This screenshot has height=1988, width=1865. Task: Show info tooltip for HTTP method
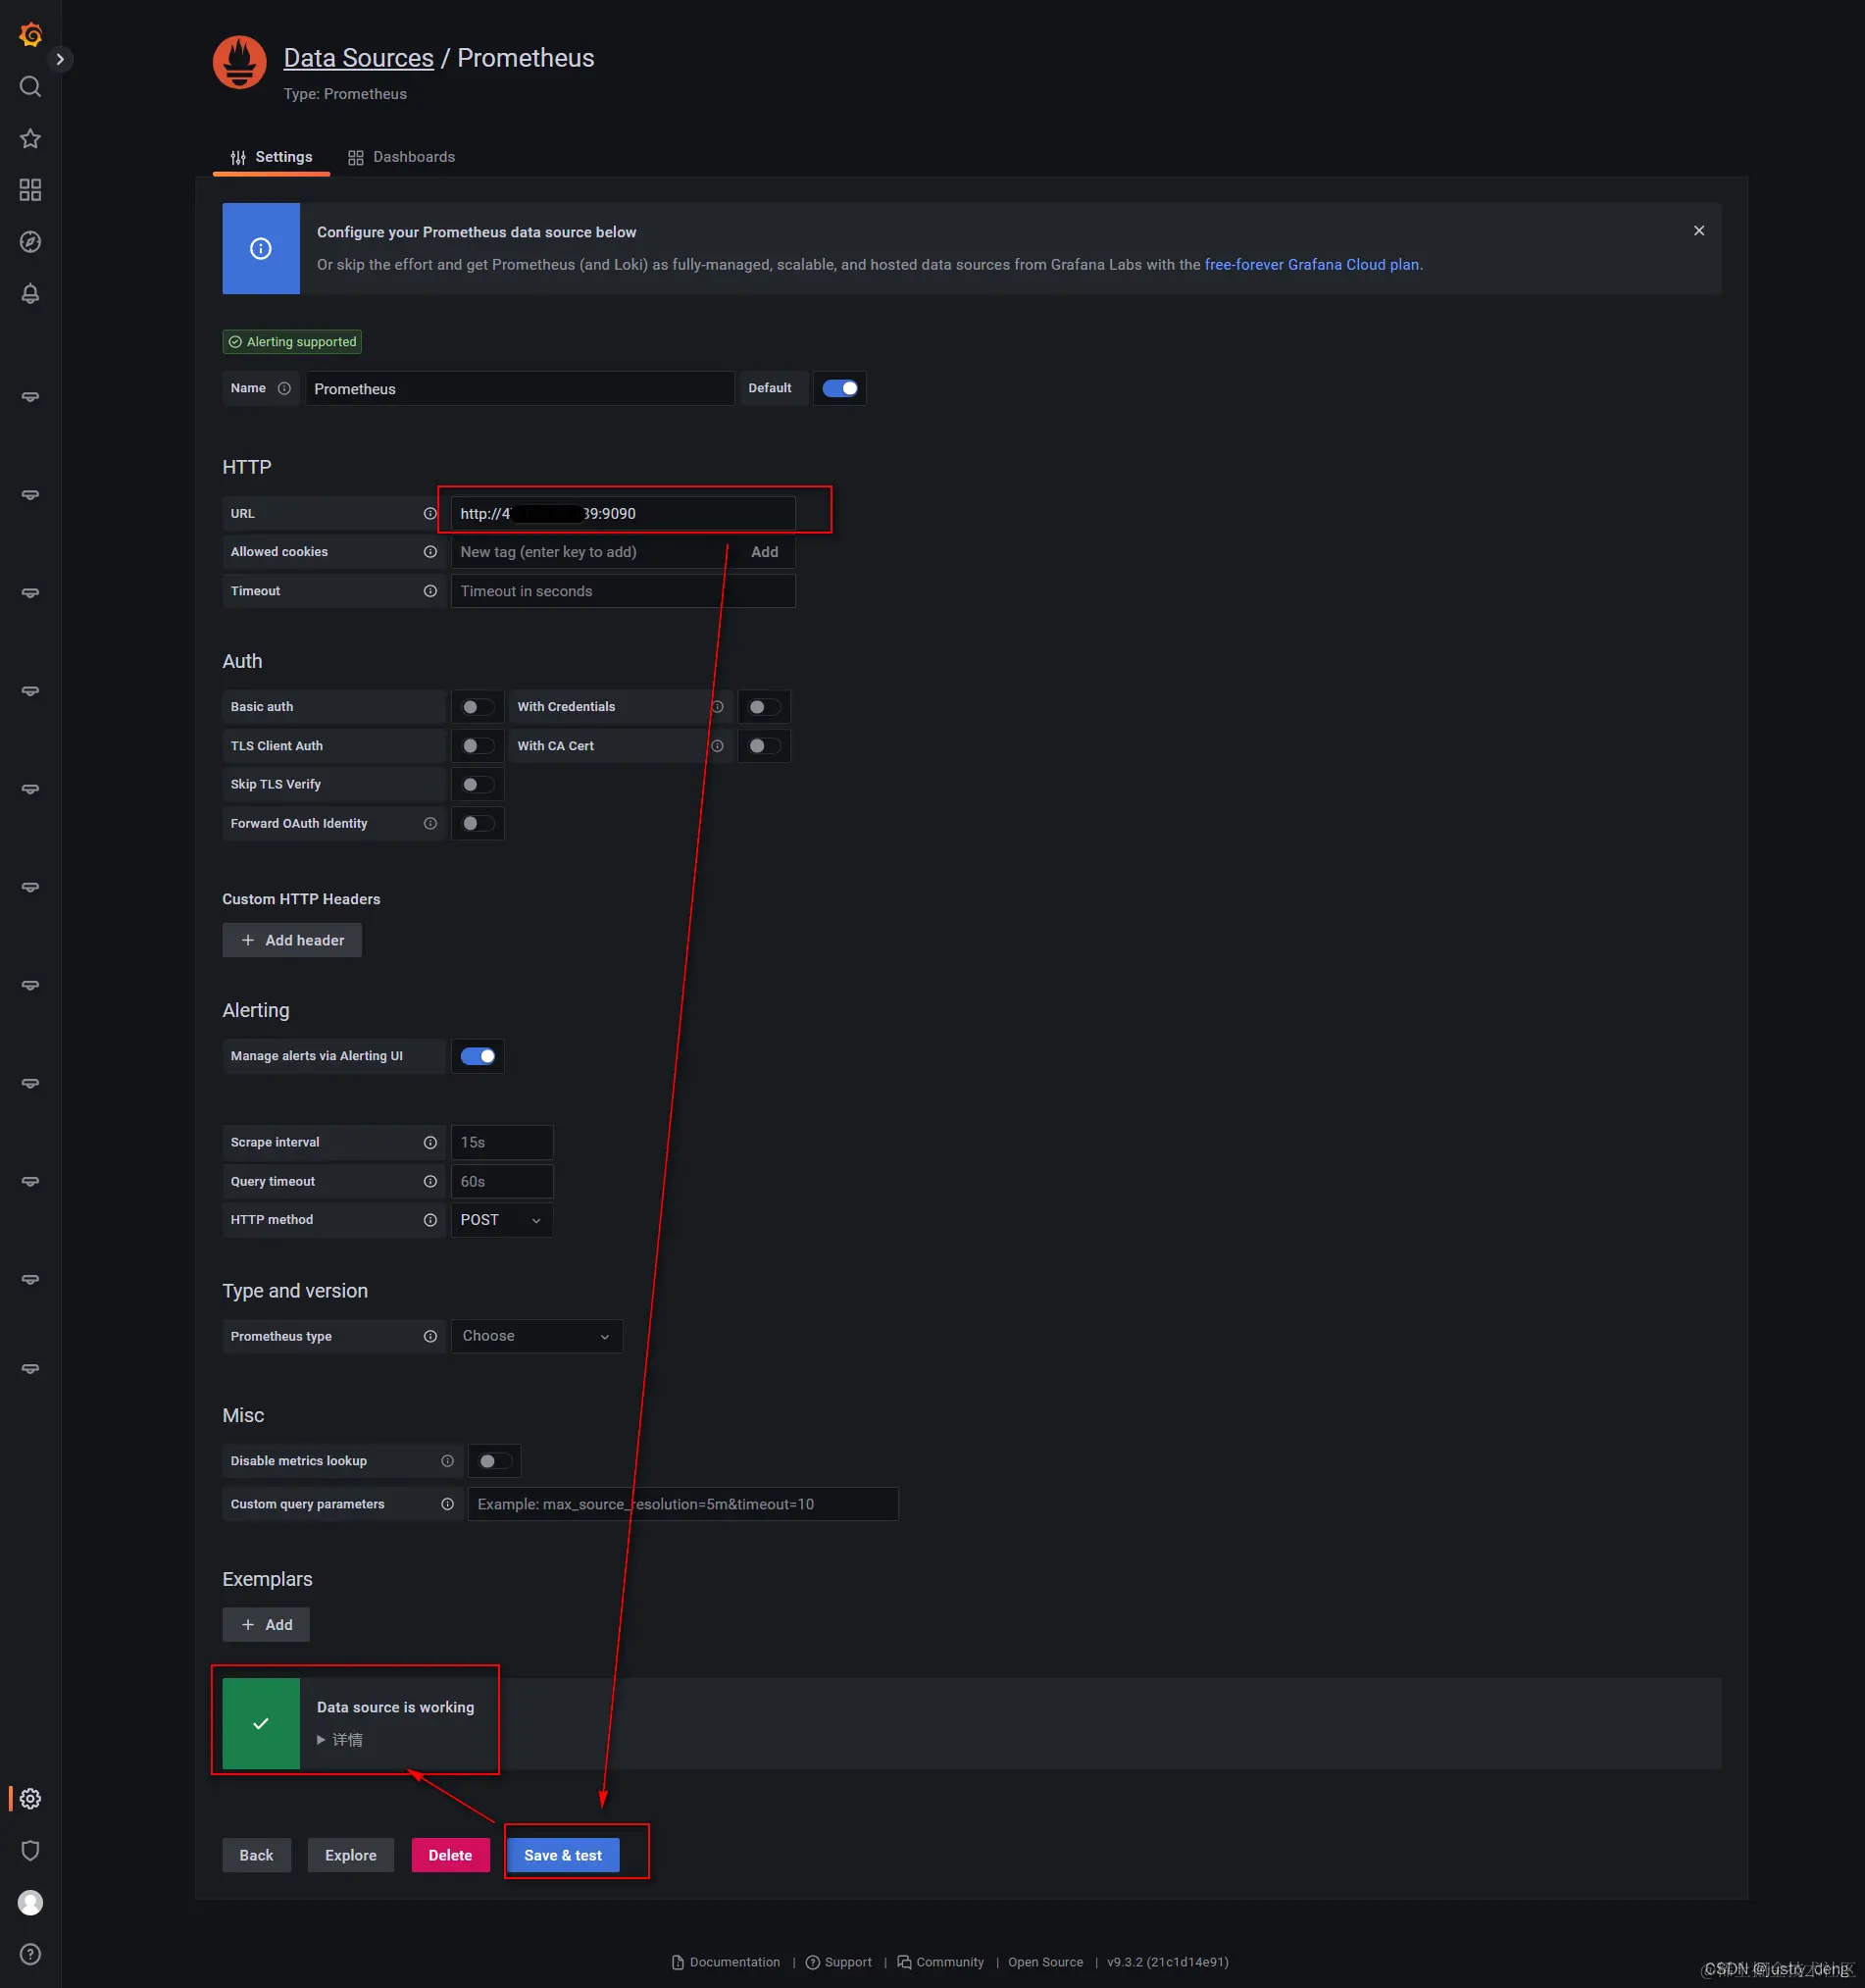[x=430, y=1220]
